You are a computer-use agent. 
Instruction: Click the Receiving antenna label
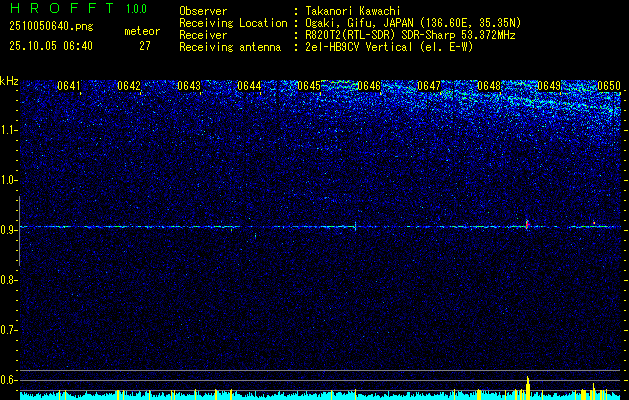click(x=230, y=47)
